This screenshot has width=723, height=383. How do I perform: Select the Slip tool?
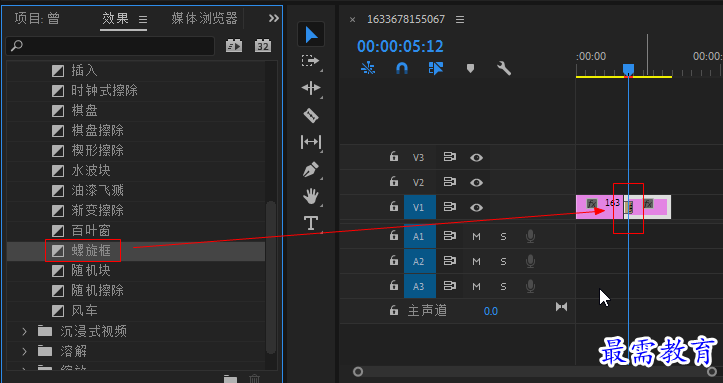[311, 142]
